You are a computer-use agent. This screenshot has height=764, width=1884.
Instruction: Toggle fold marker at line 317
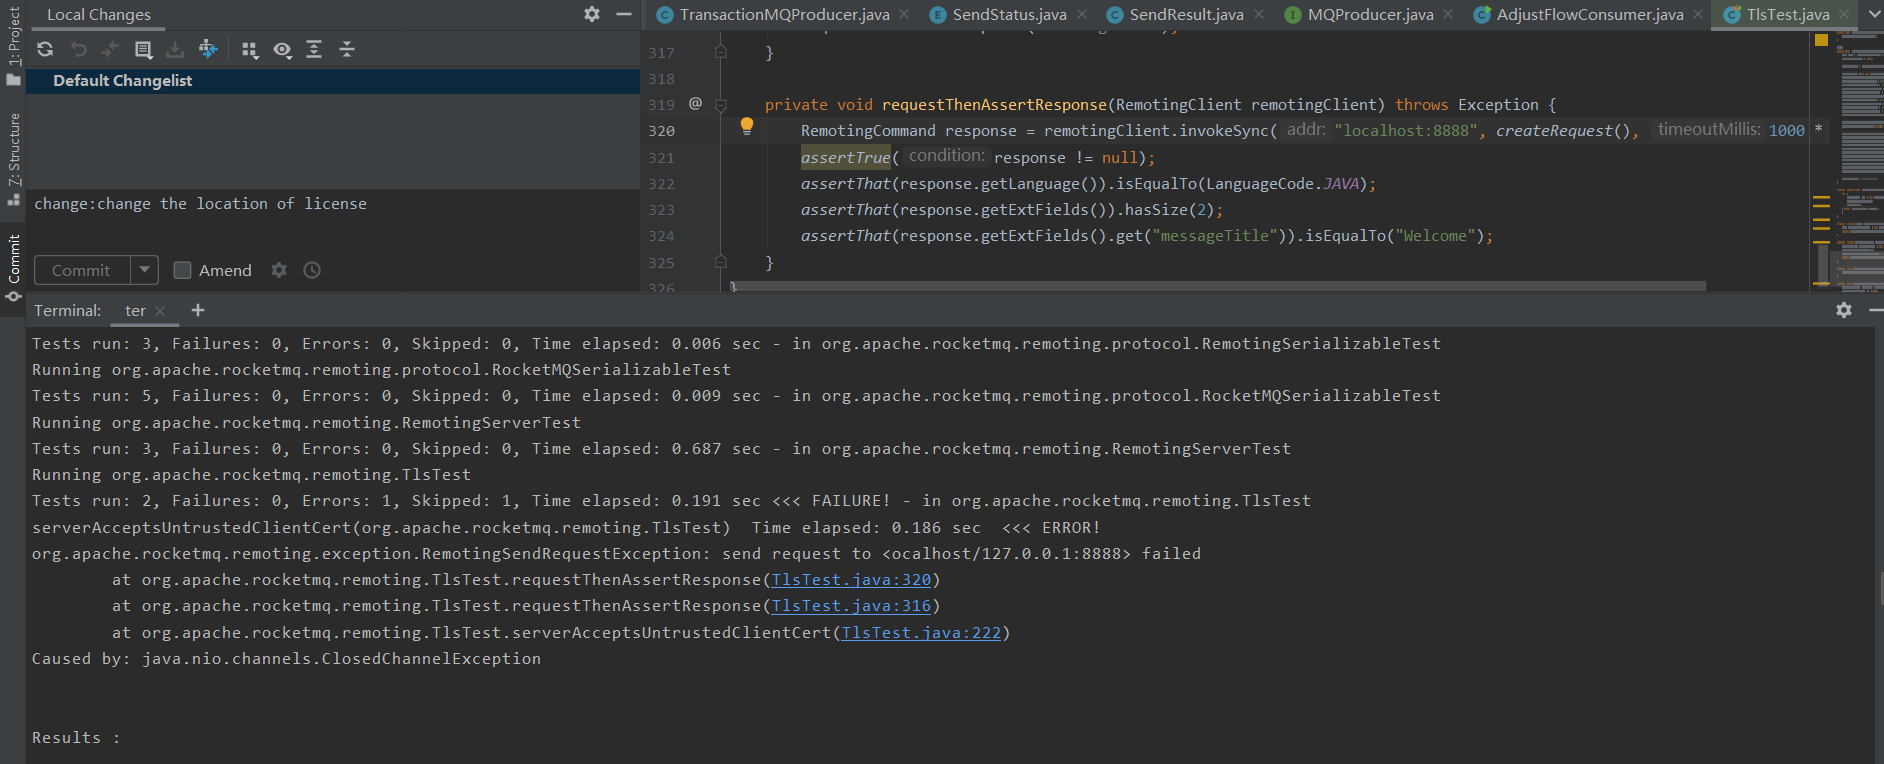click(720, 52)
